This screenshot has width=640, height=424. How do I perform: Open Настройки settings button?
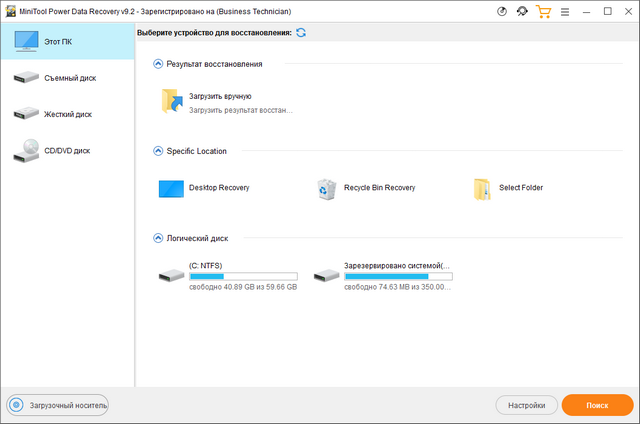coord(526,405)
